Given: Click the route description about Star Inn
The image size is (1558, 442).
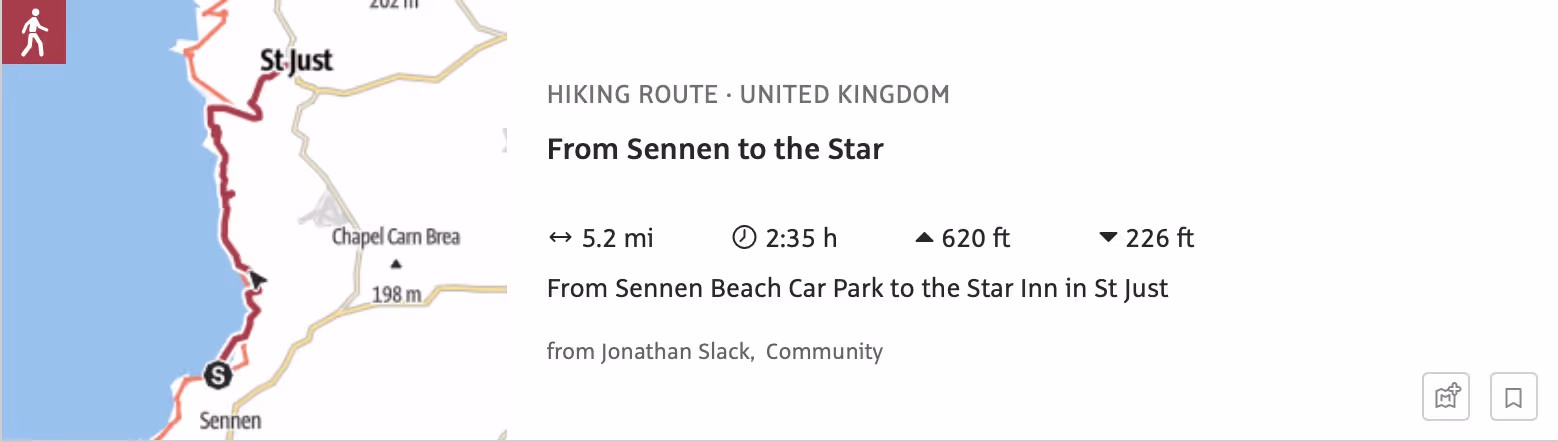Looking at the screenshot, I should 857,289.
